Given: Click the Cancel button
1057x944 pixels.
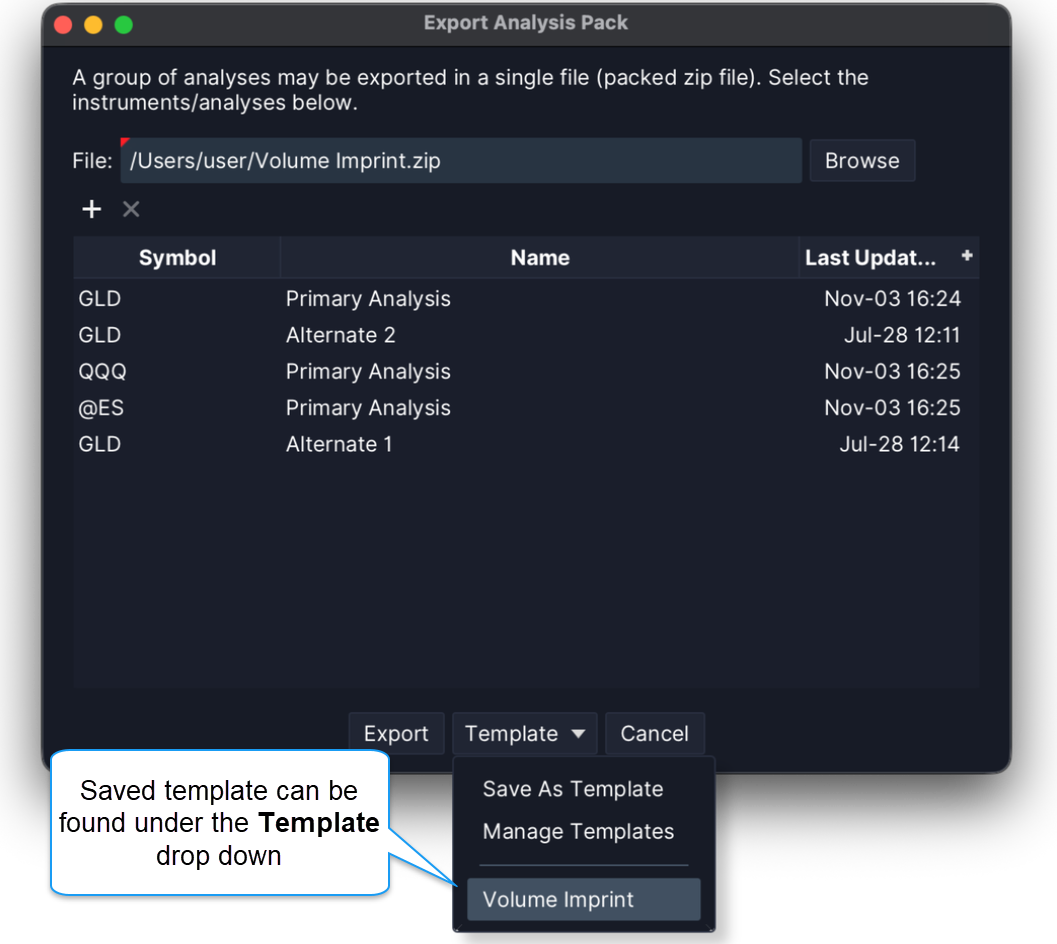Looking at the screenshot, I should (654, 733).
